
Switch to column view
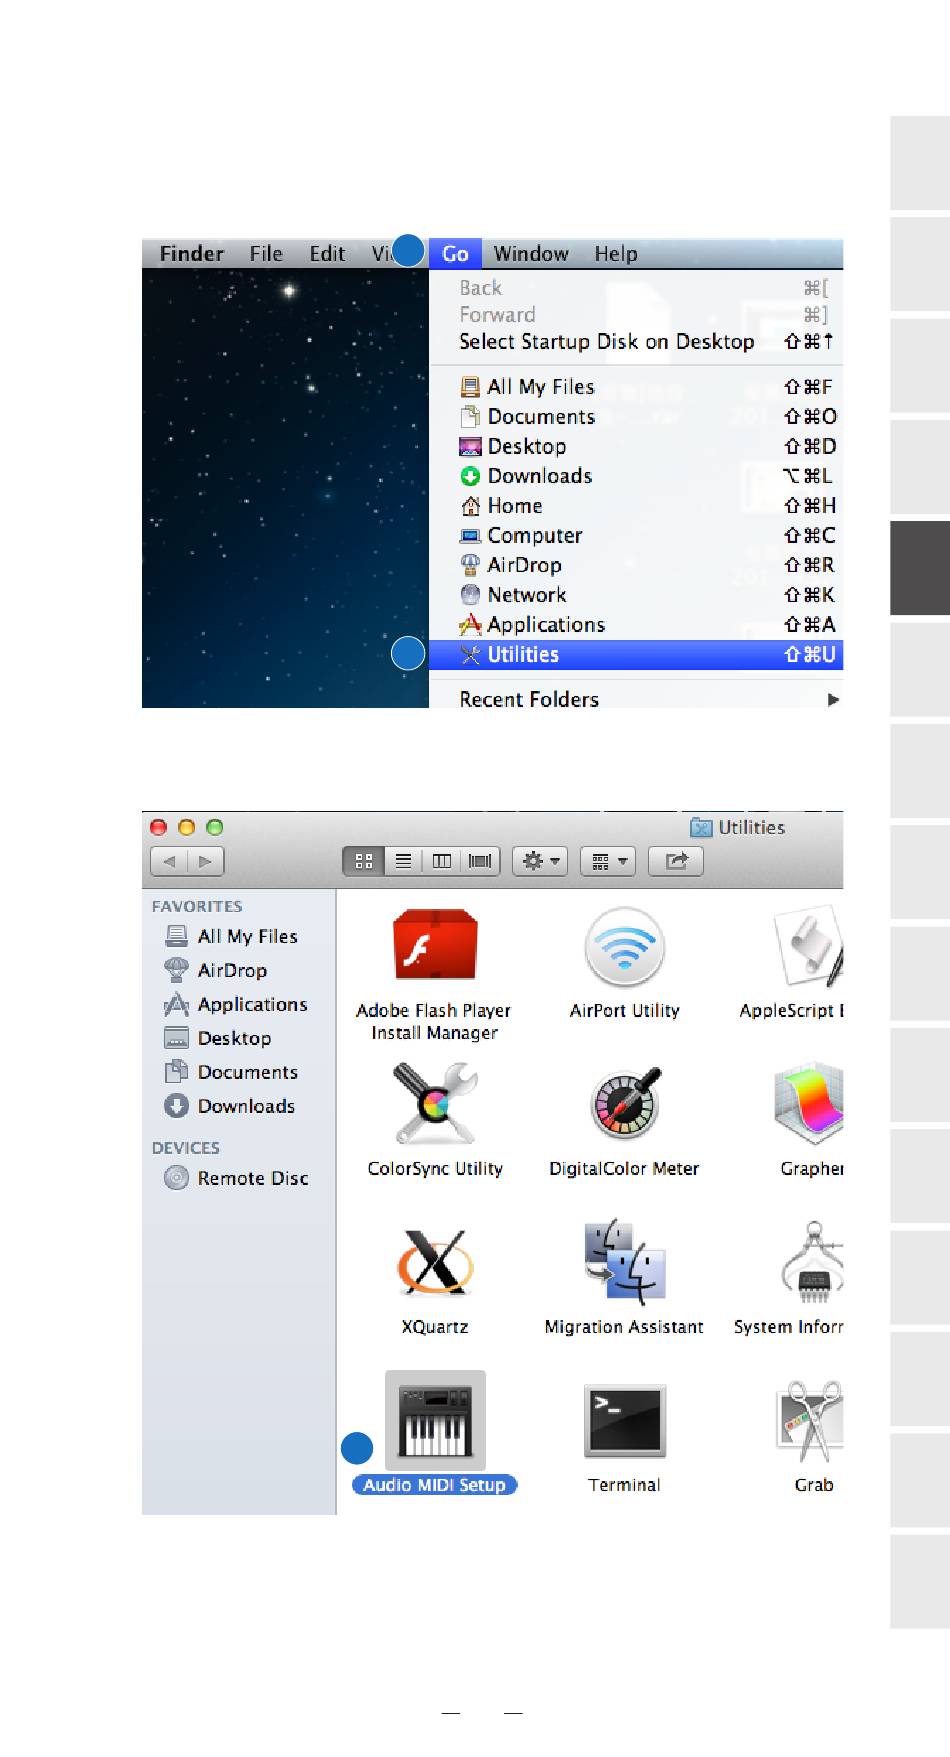441,861
